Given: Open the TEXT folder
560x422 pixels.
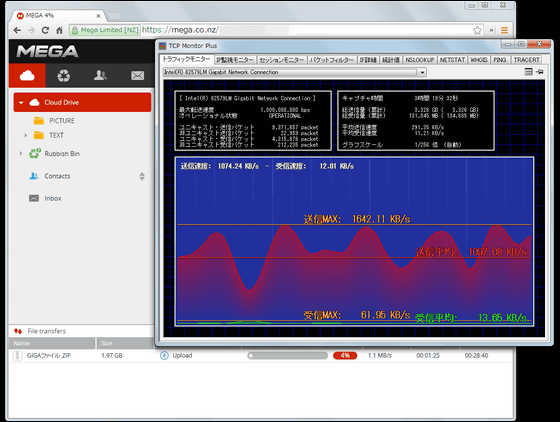Looking at the screenshot, I should pyautogui.click(x=56, y=135).
